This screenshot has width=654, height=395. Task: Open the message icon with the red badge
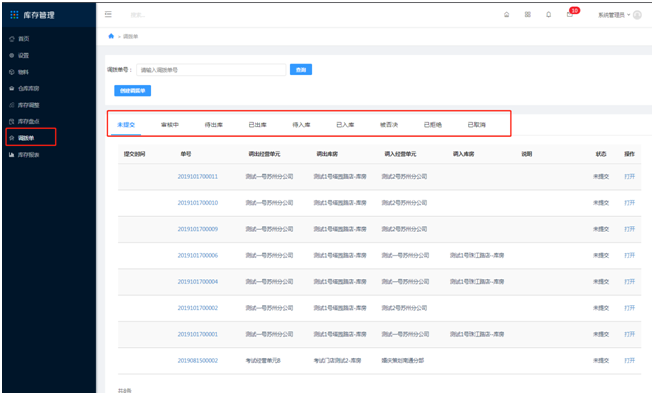click(570, 15)
